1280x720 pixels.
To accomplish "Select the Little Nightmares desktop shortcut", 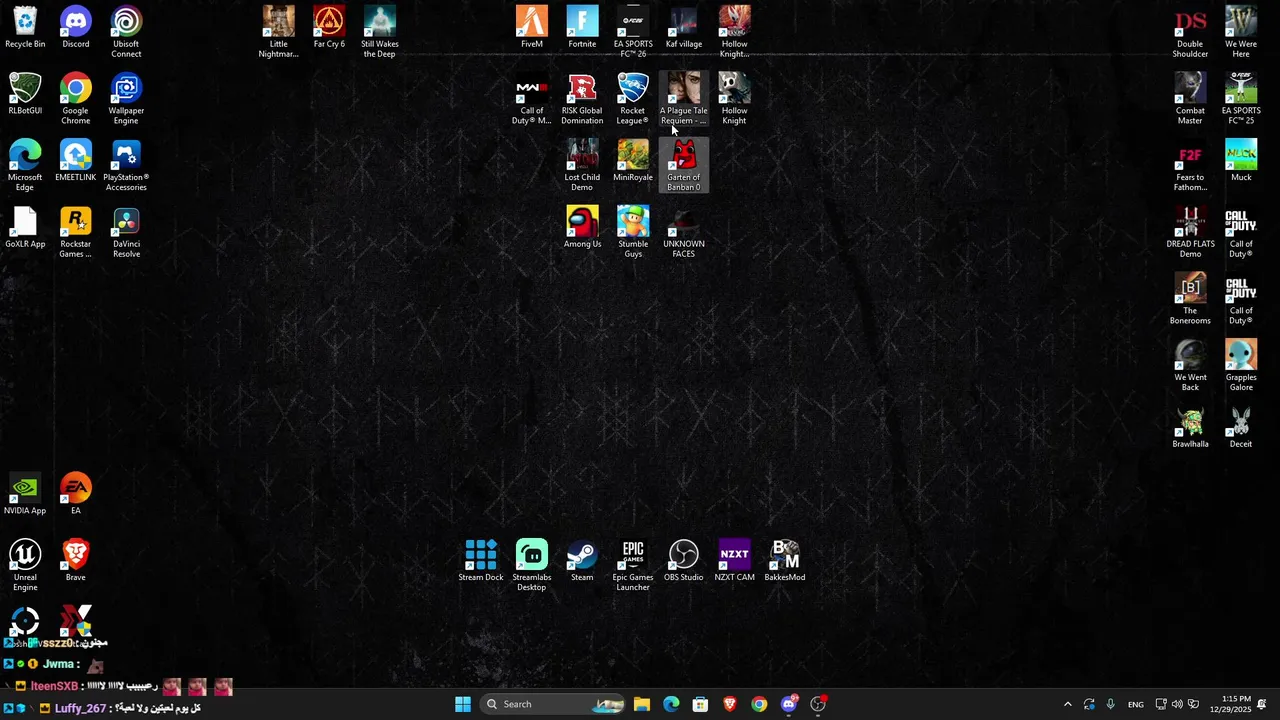I will coord(278,32).
